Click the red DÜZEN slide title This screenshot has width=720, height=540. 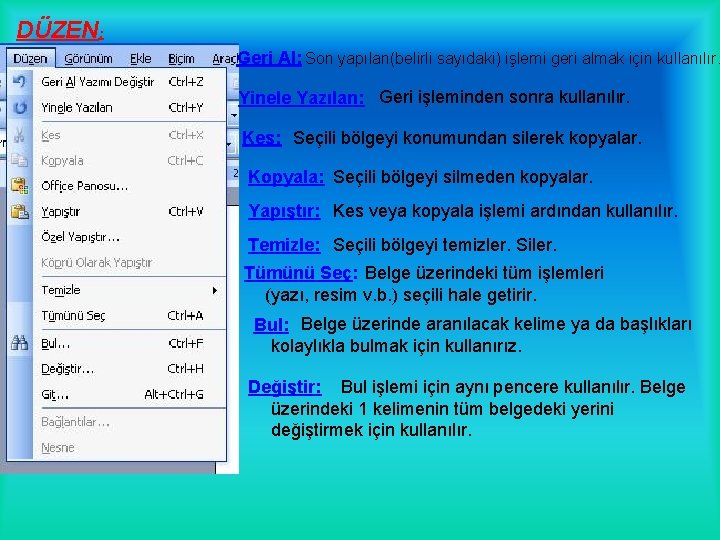pos(60,30)
